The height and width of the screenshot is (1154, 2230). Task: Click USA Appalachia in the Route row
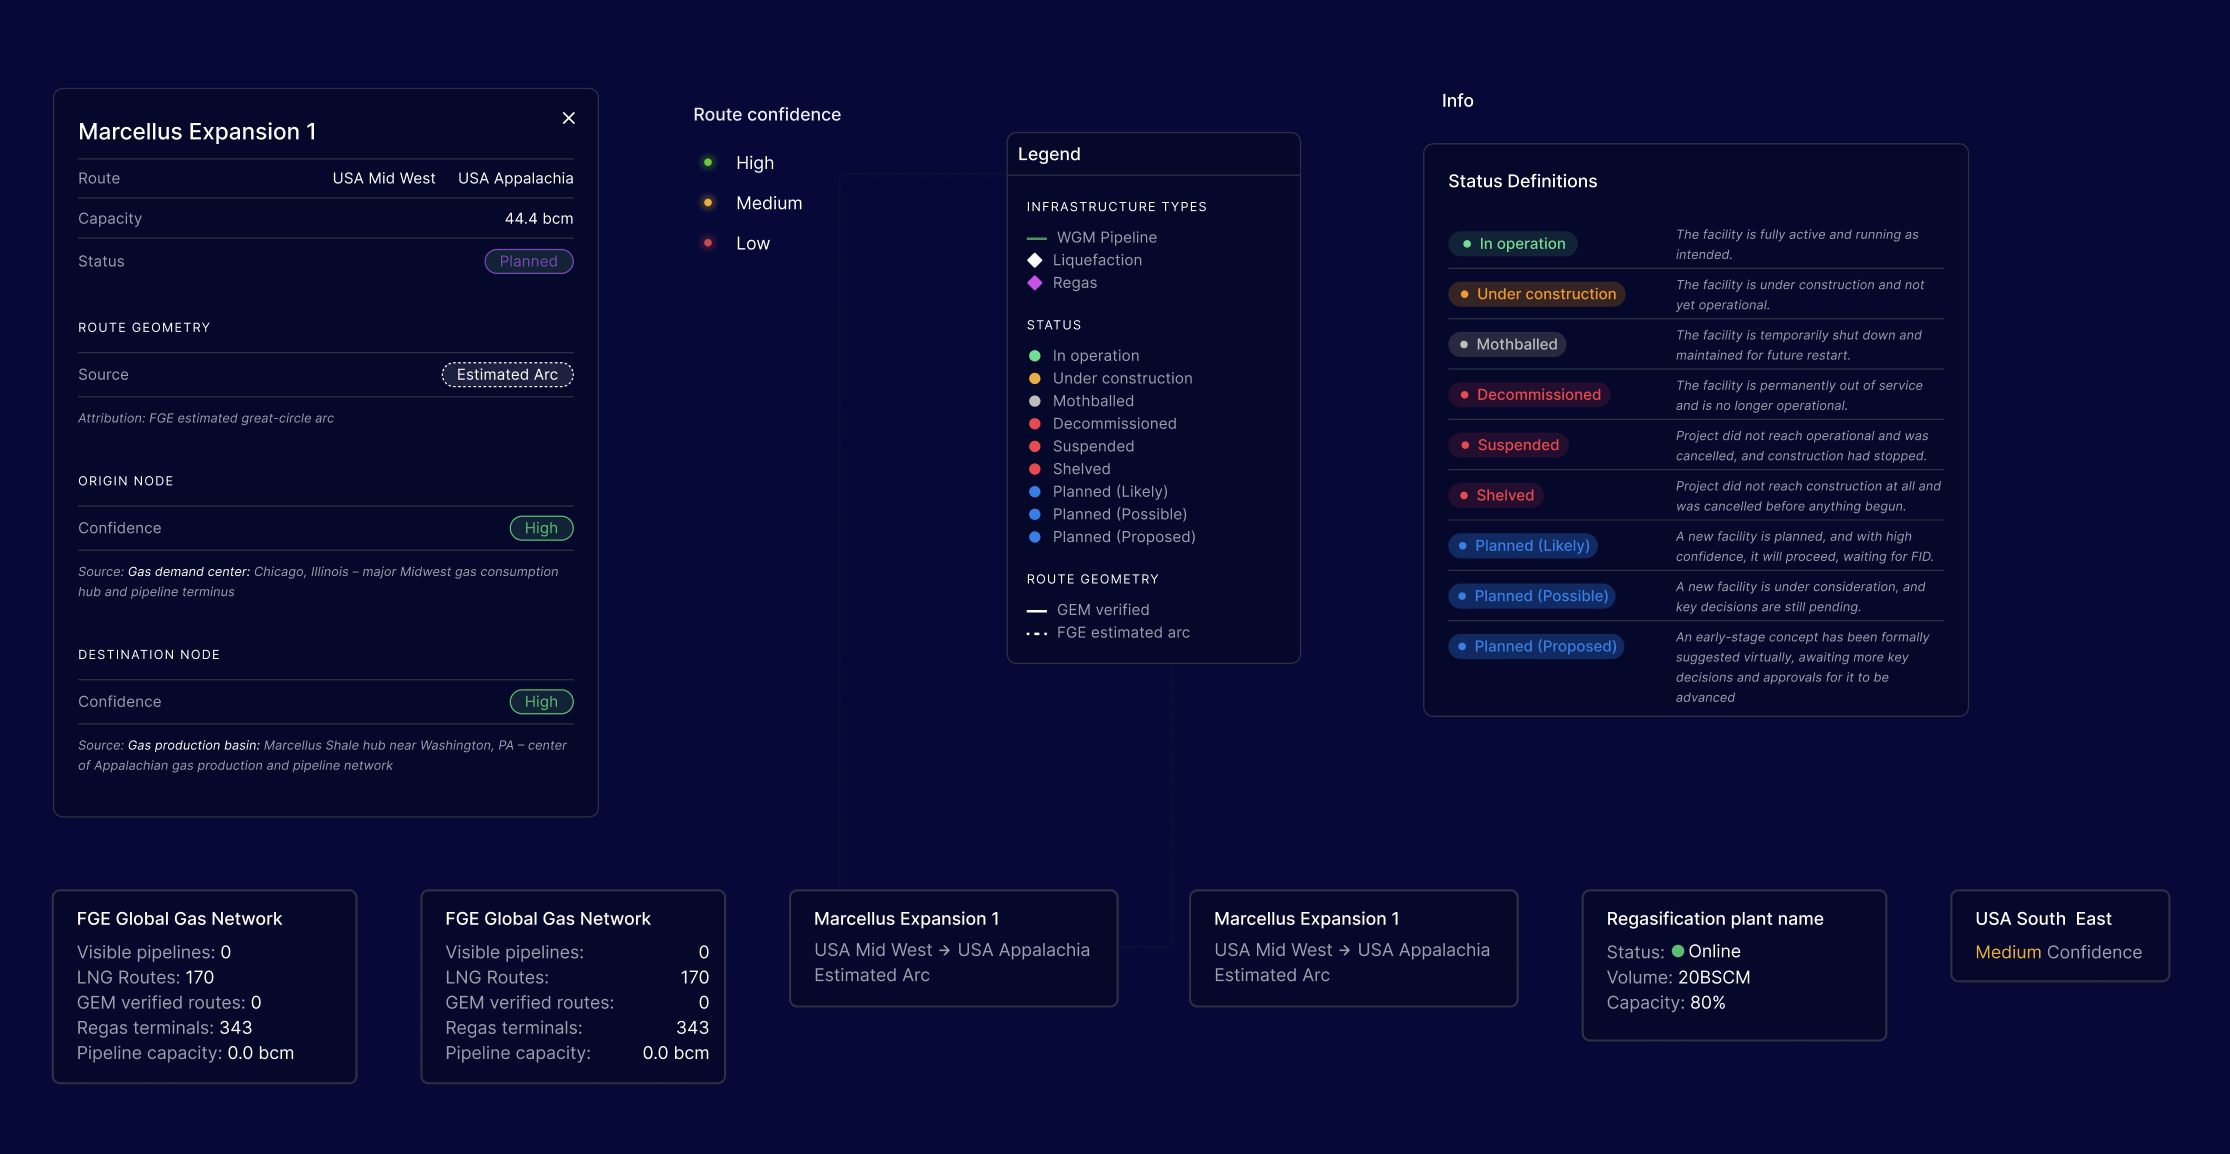516,178
